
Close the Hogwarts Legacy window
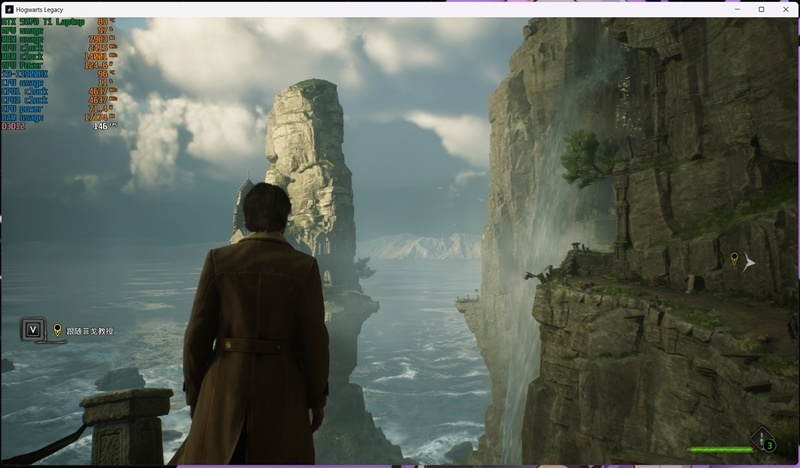tap(786, 9)
